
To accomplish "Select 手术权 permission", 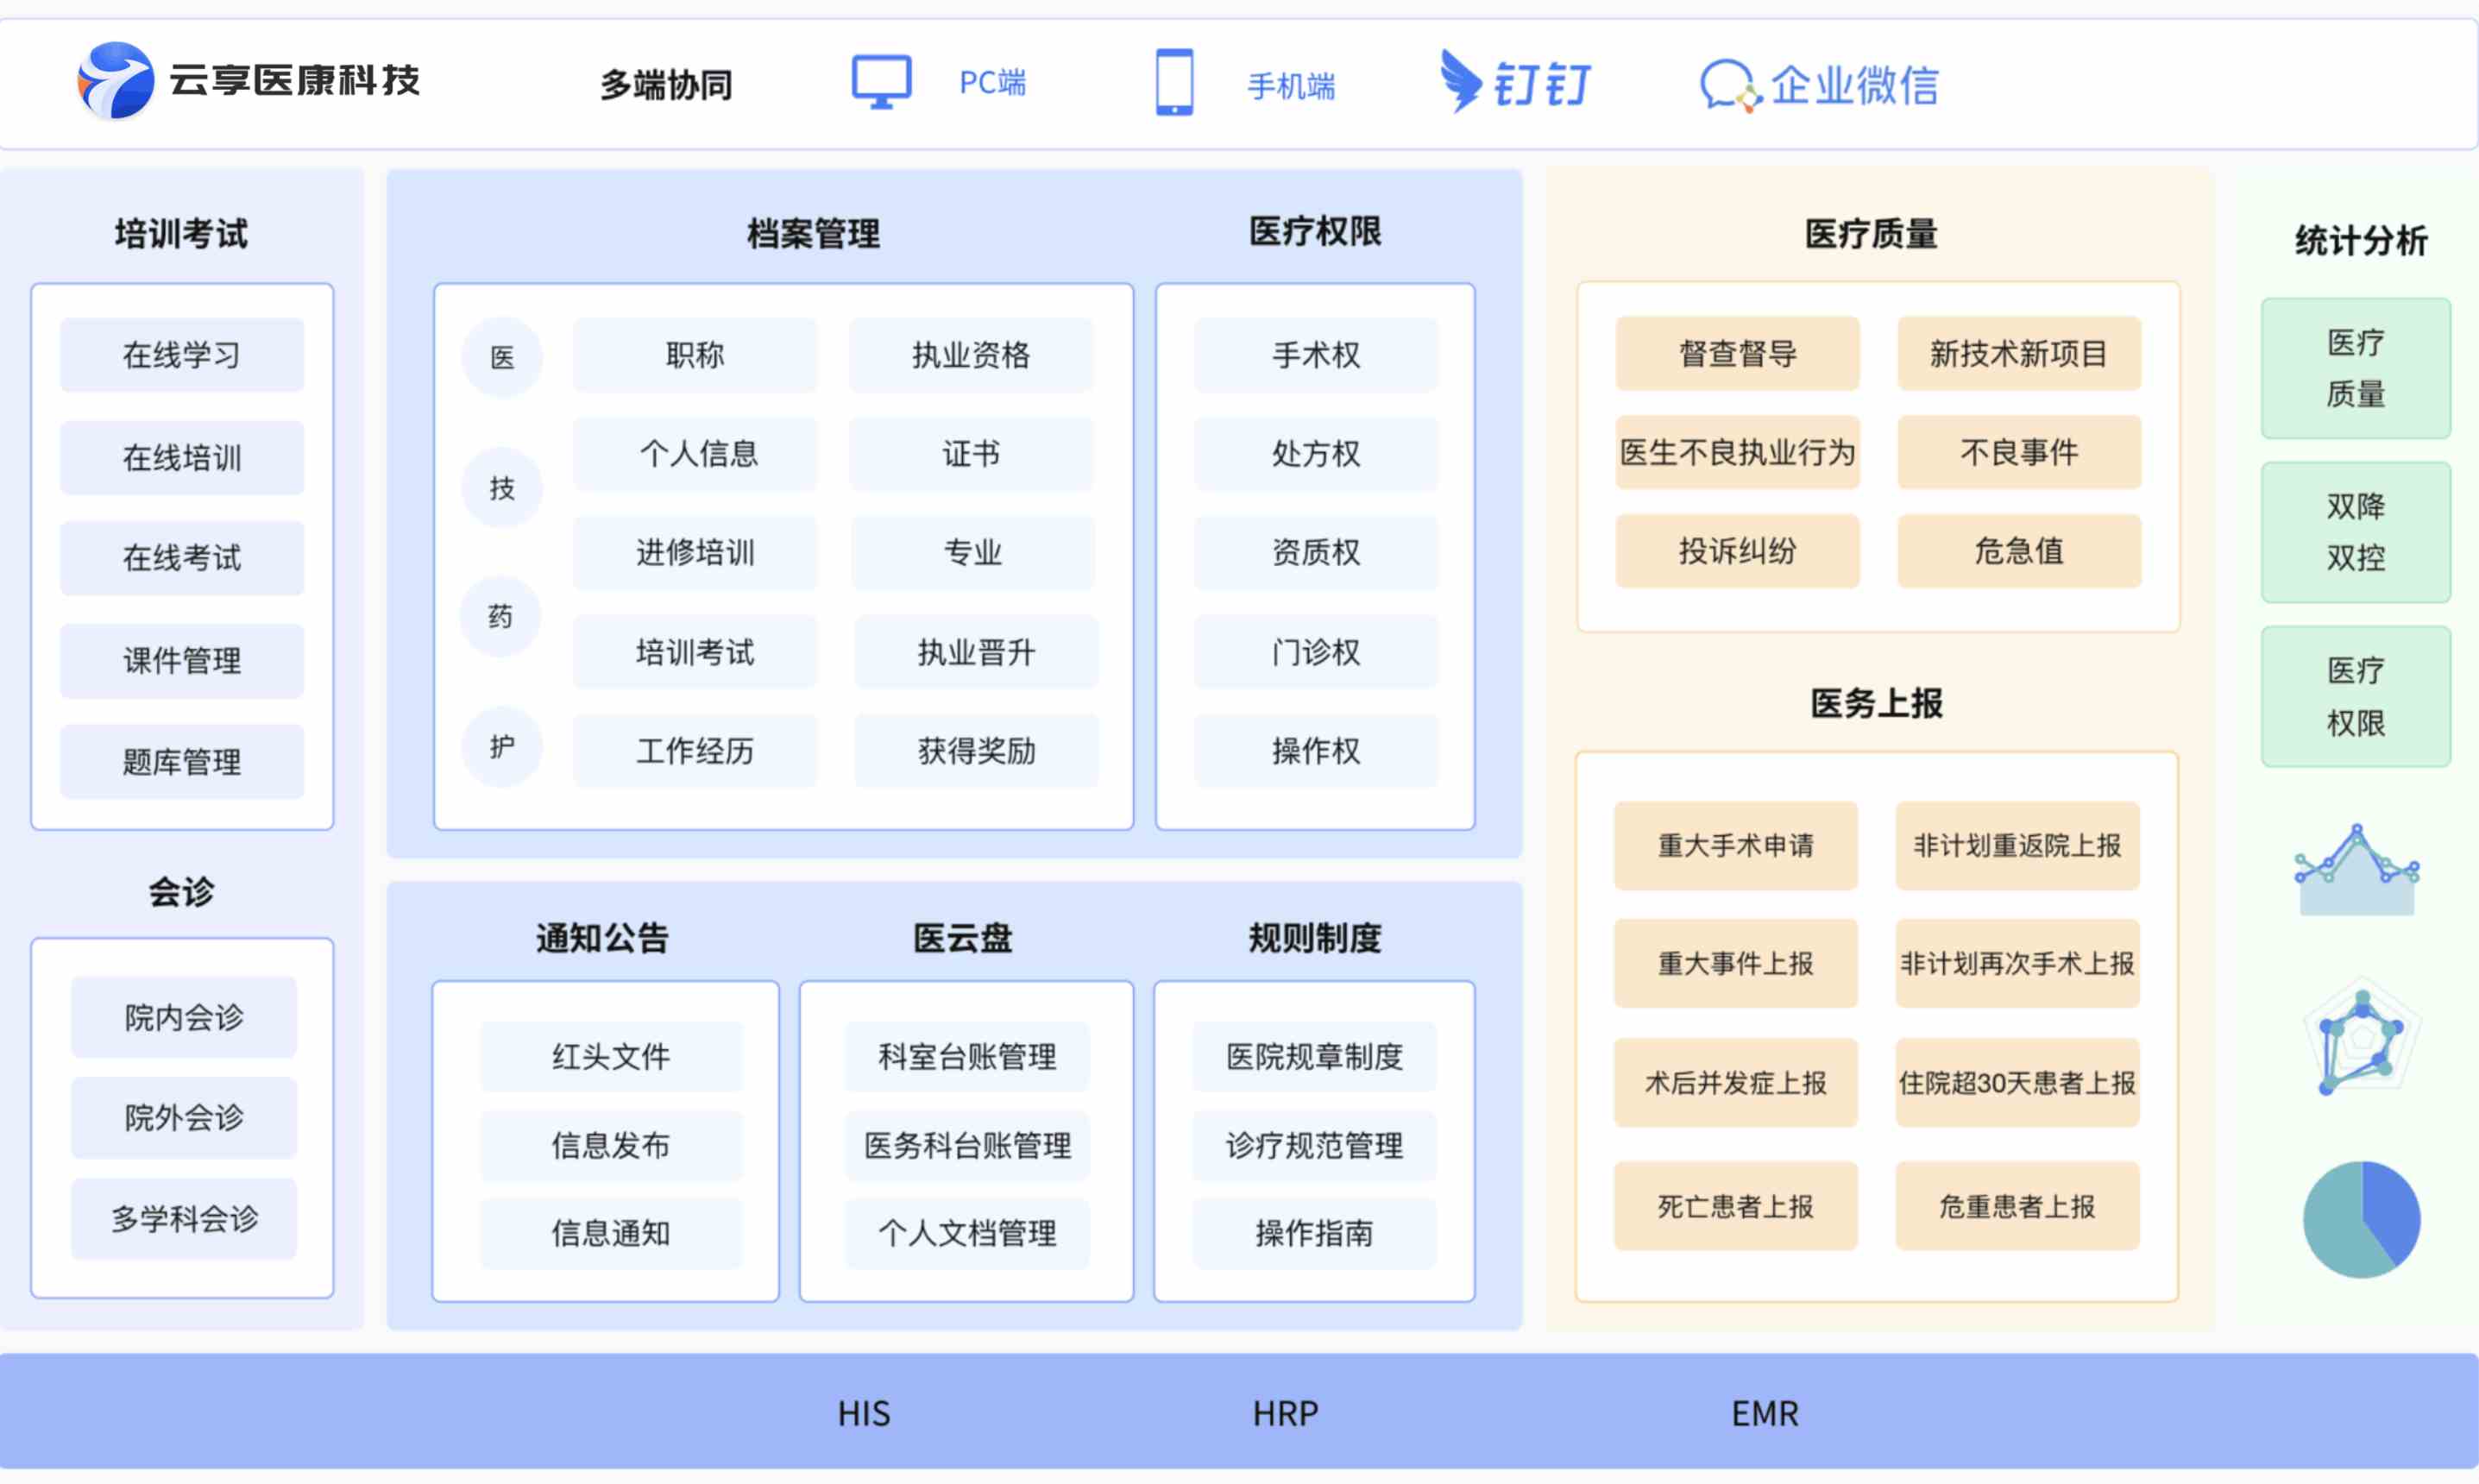I will pos(1316,355).
